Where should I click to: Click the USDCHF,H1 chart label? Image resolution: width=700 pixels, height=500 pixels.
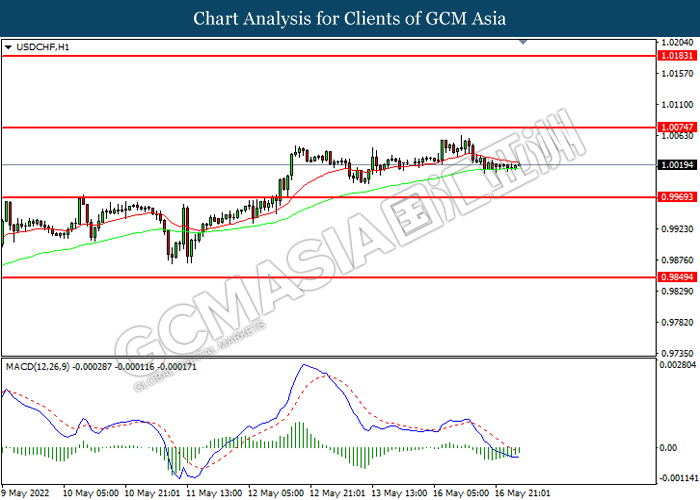tap(42, 47)
